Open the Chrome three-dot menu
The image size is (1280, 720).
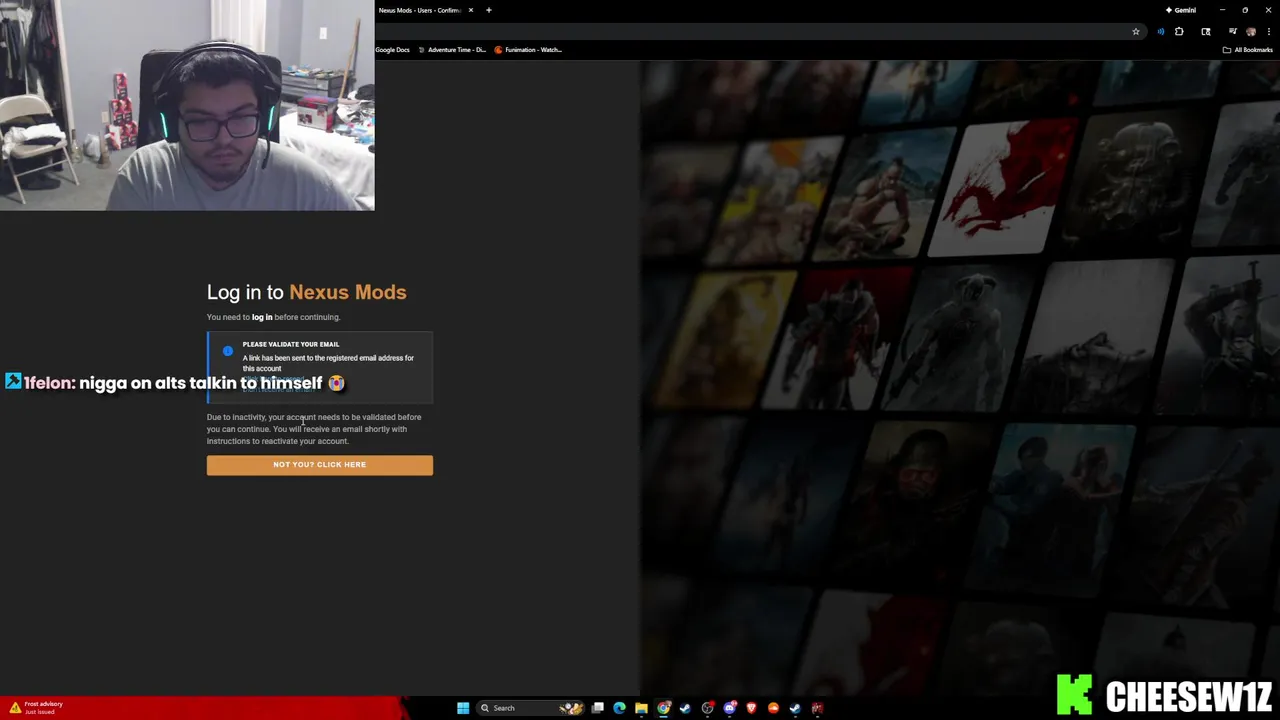[1269, 32]
